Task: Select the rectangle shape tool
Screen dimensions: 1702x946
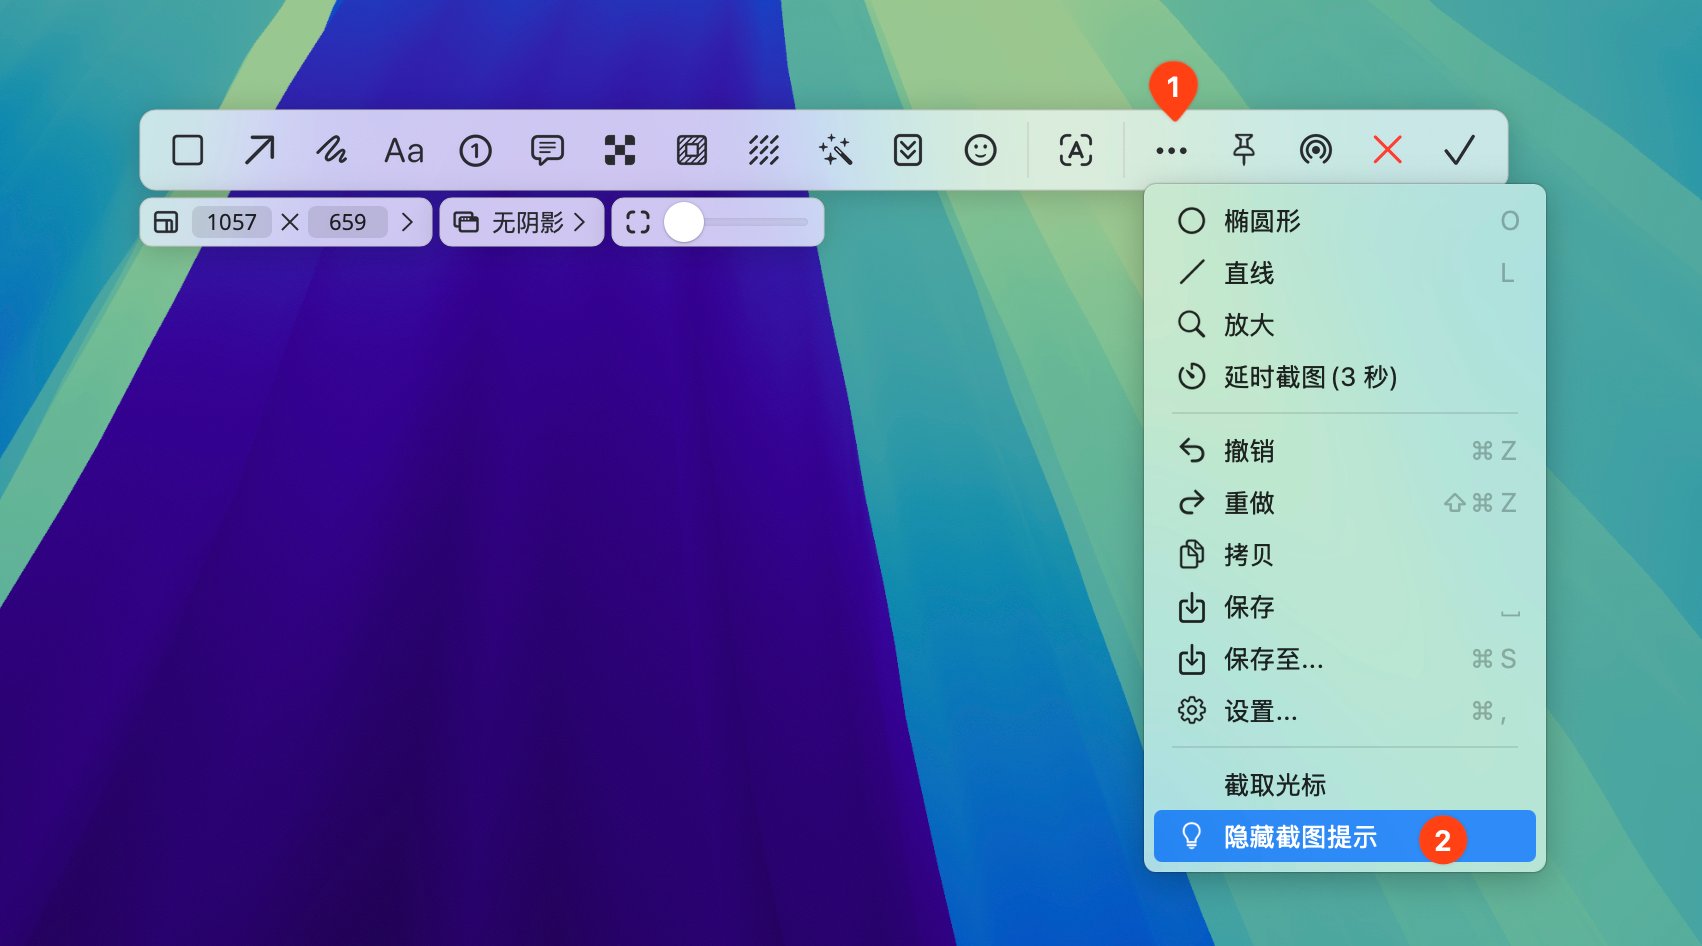Action: tap(188, 150)
